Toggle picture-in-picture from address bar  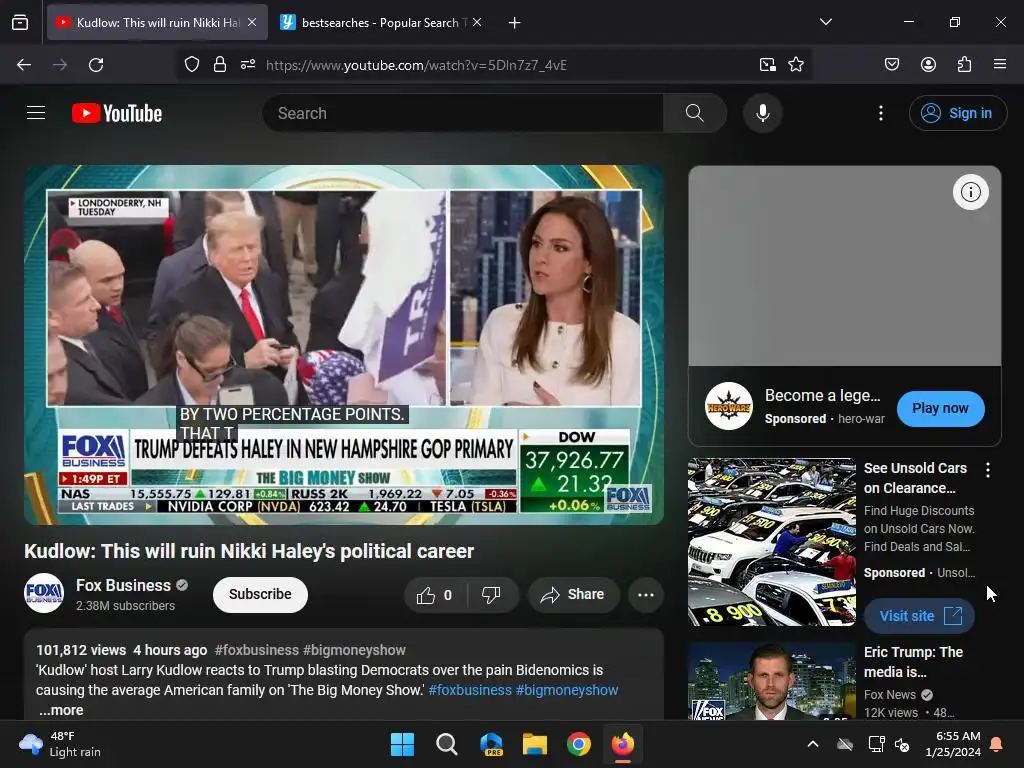point(767,65)
